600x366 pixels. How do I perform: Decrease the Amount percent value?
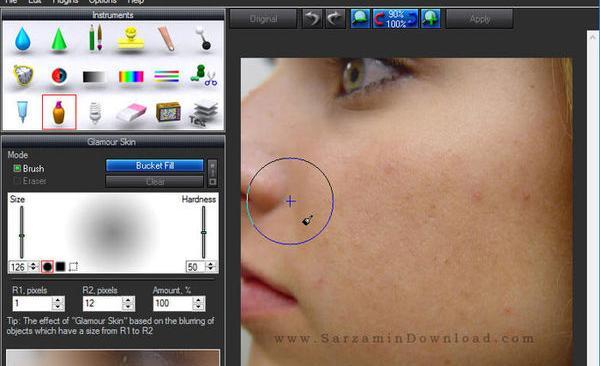click(198, 307)
